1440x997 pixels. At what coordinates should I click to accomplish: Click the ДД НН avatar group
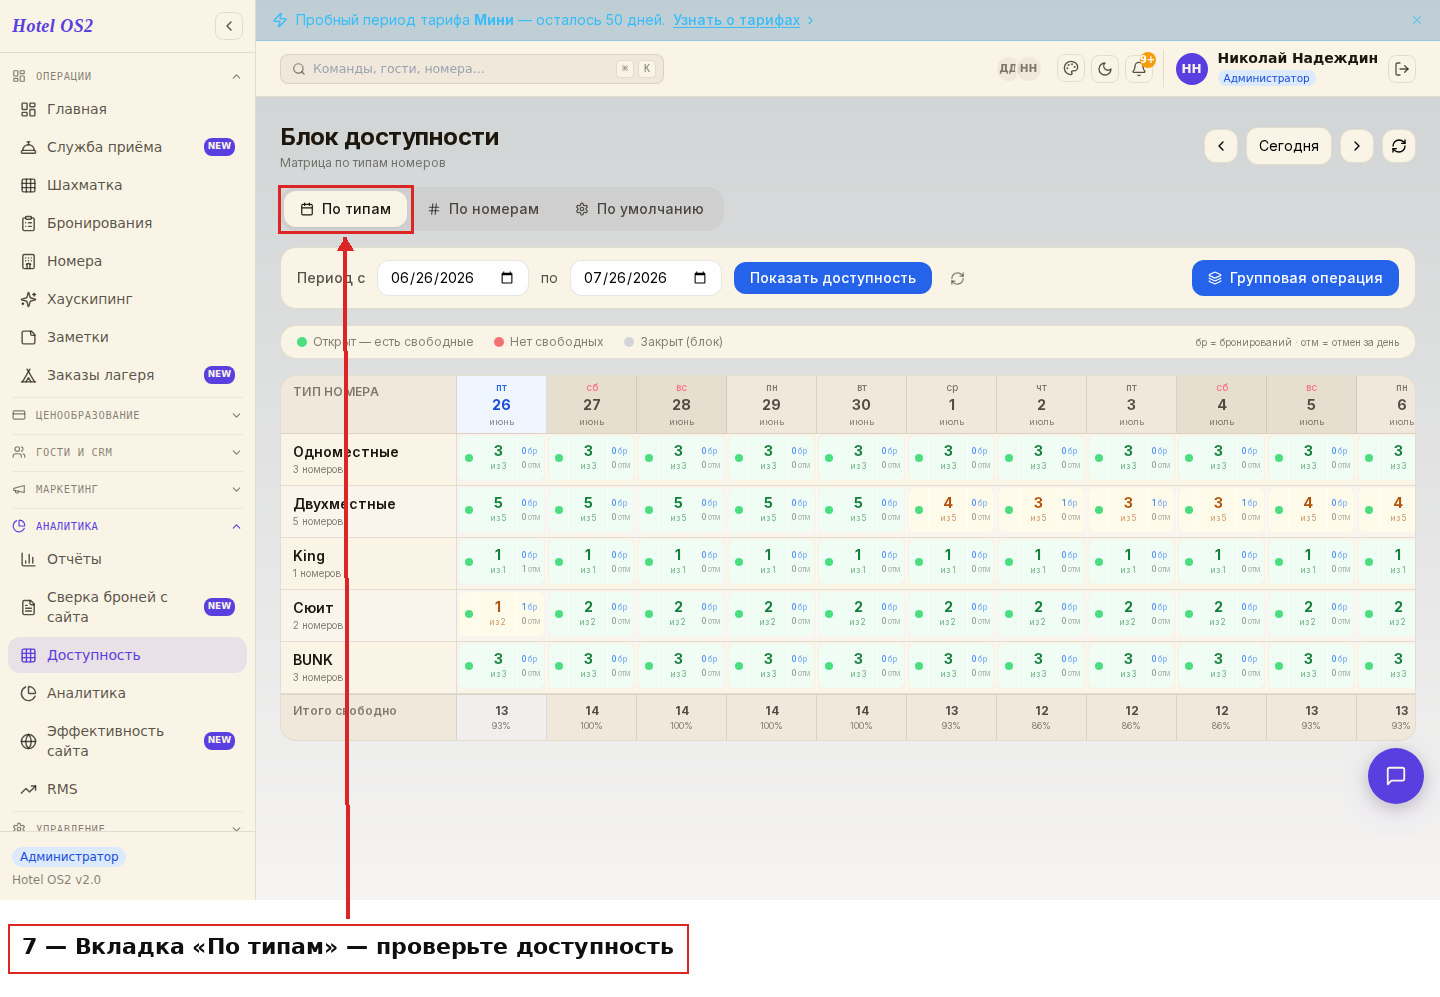point(1019,69)
